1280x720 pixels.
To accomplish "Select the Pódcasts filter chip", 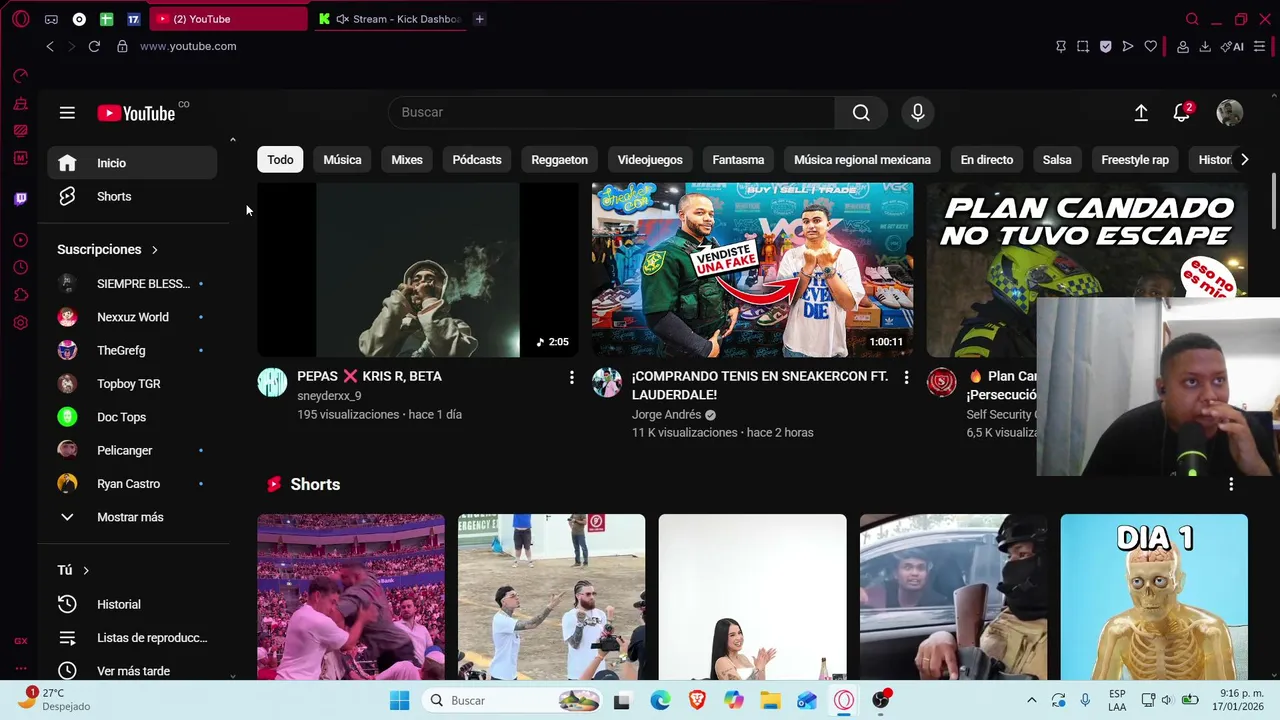I will (477, 160).
